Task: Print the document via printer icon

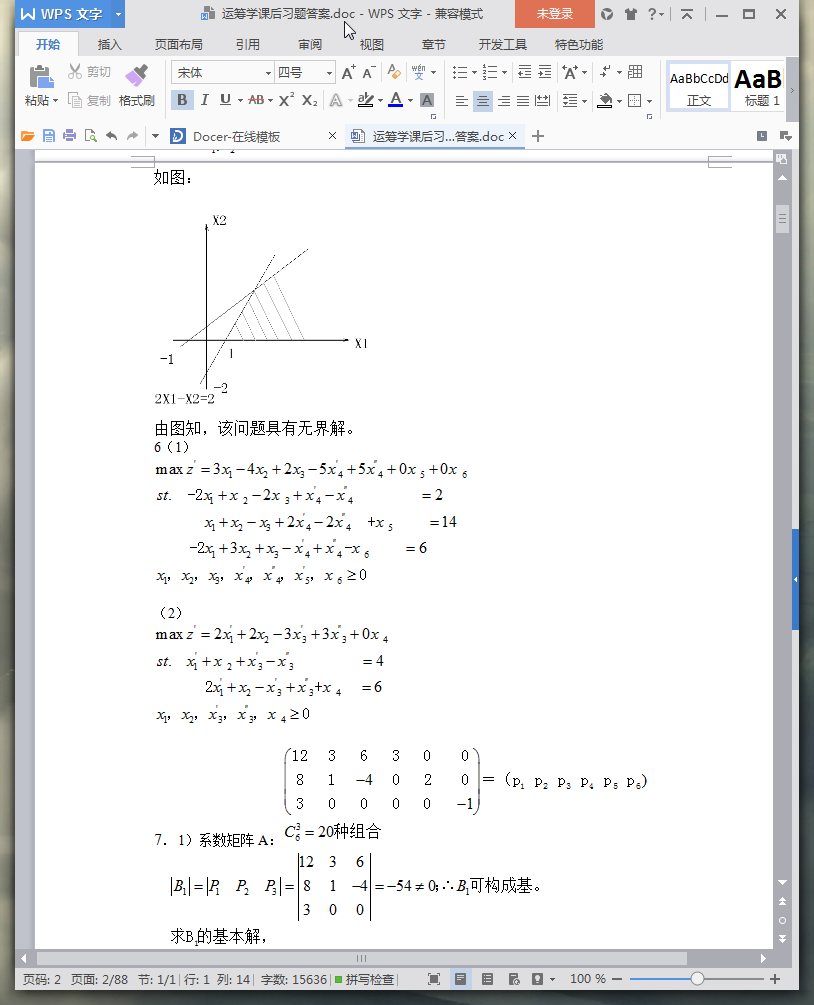Action: tap(69, 136)
